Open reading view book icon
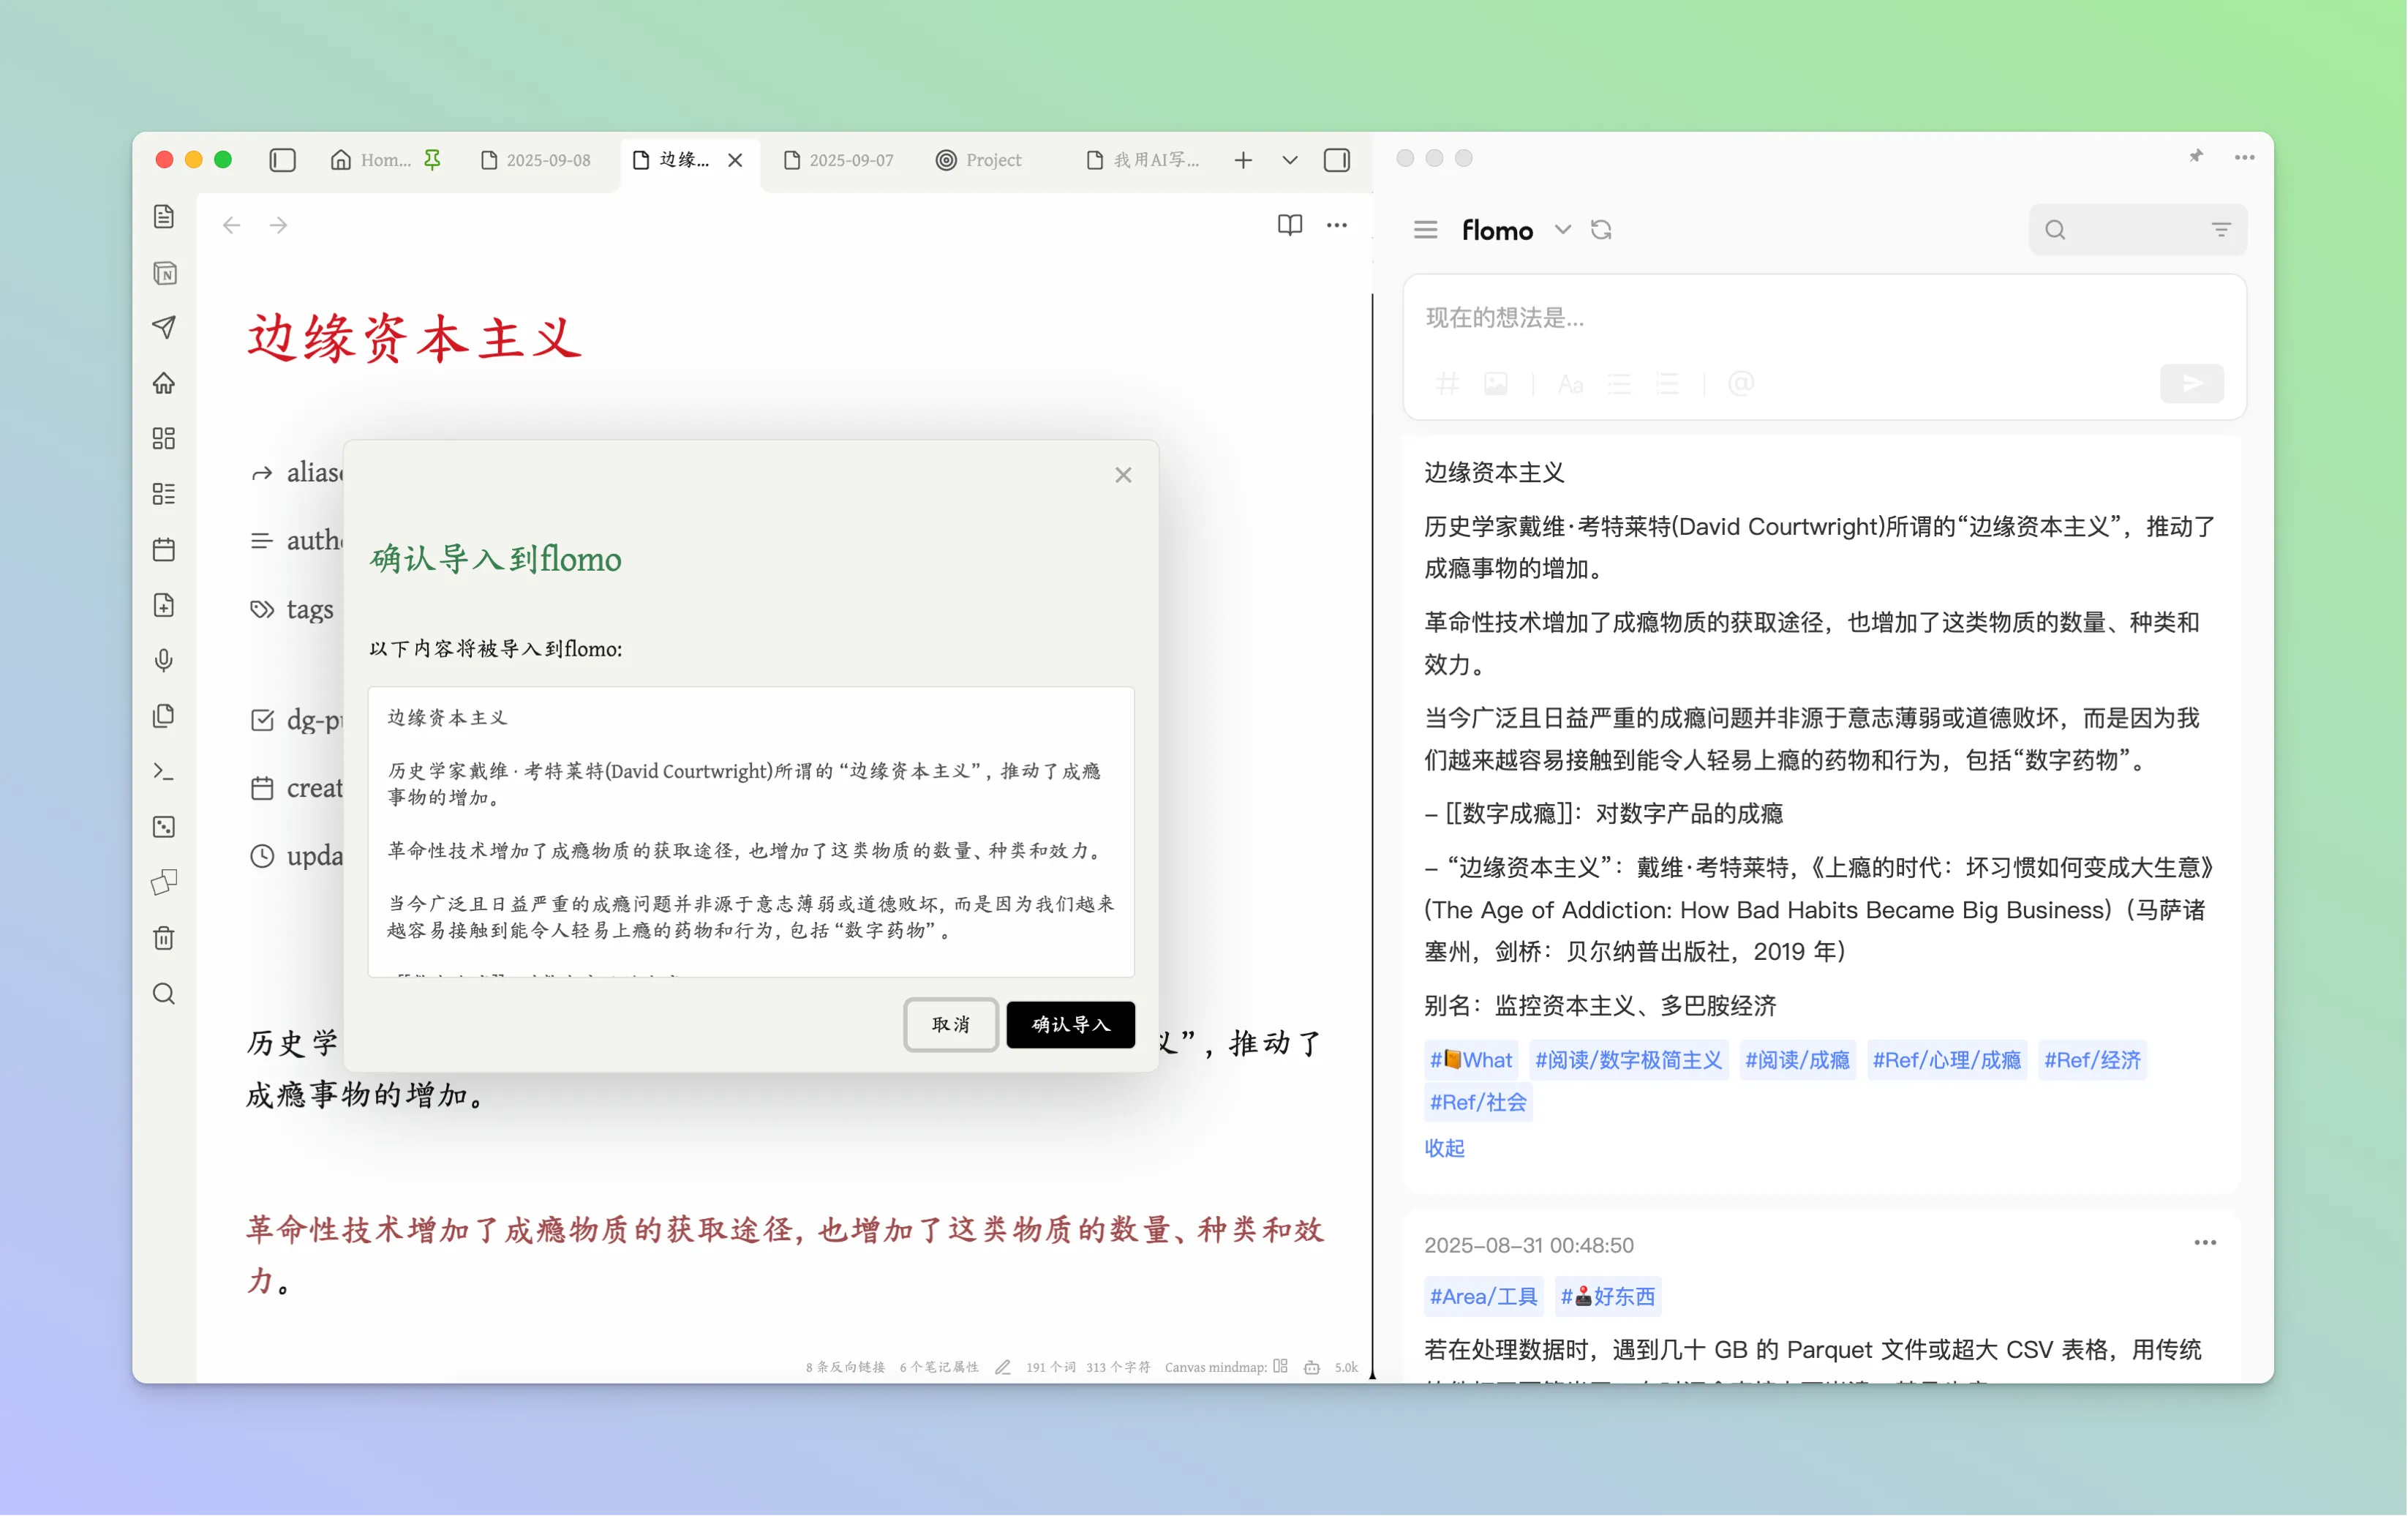 [x=1289, y=225]
